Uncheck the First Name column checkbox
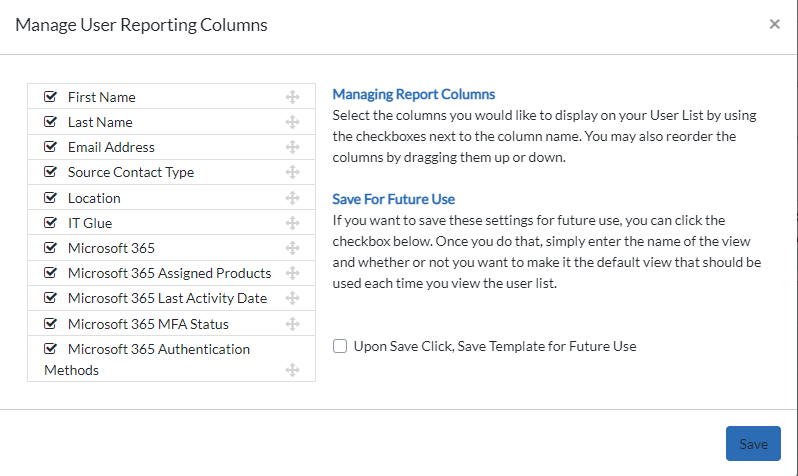The height and width of the screenshot is (476, 798). [50, 96]
